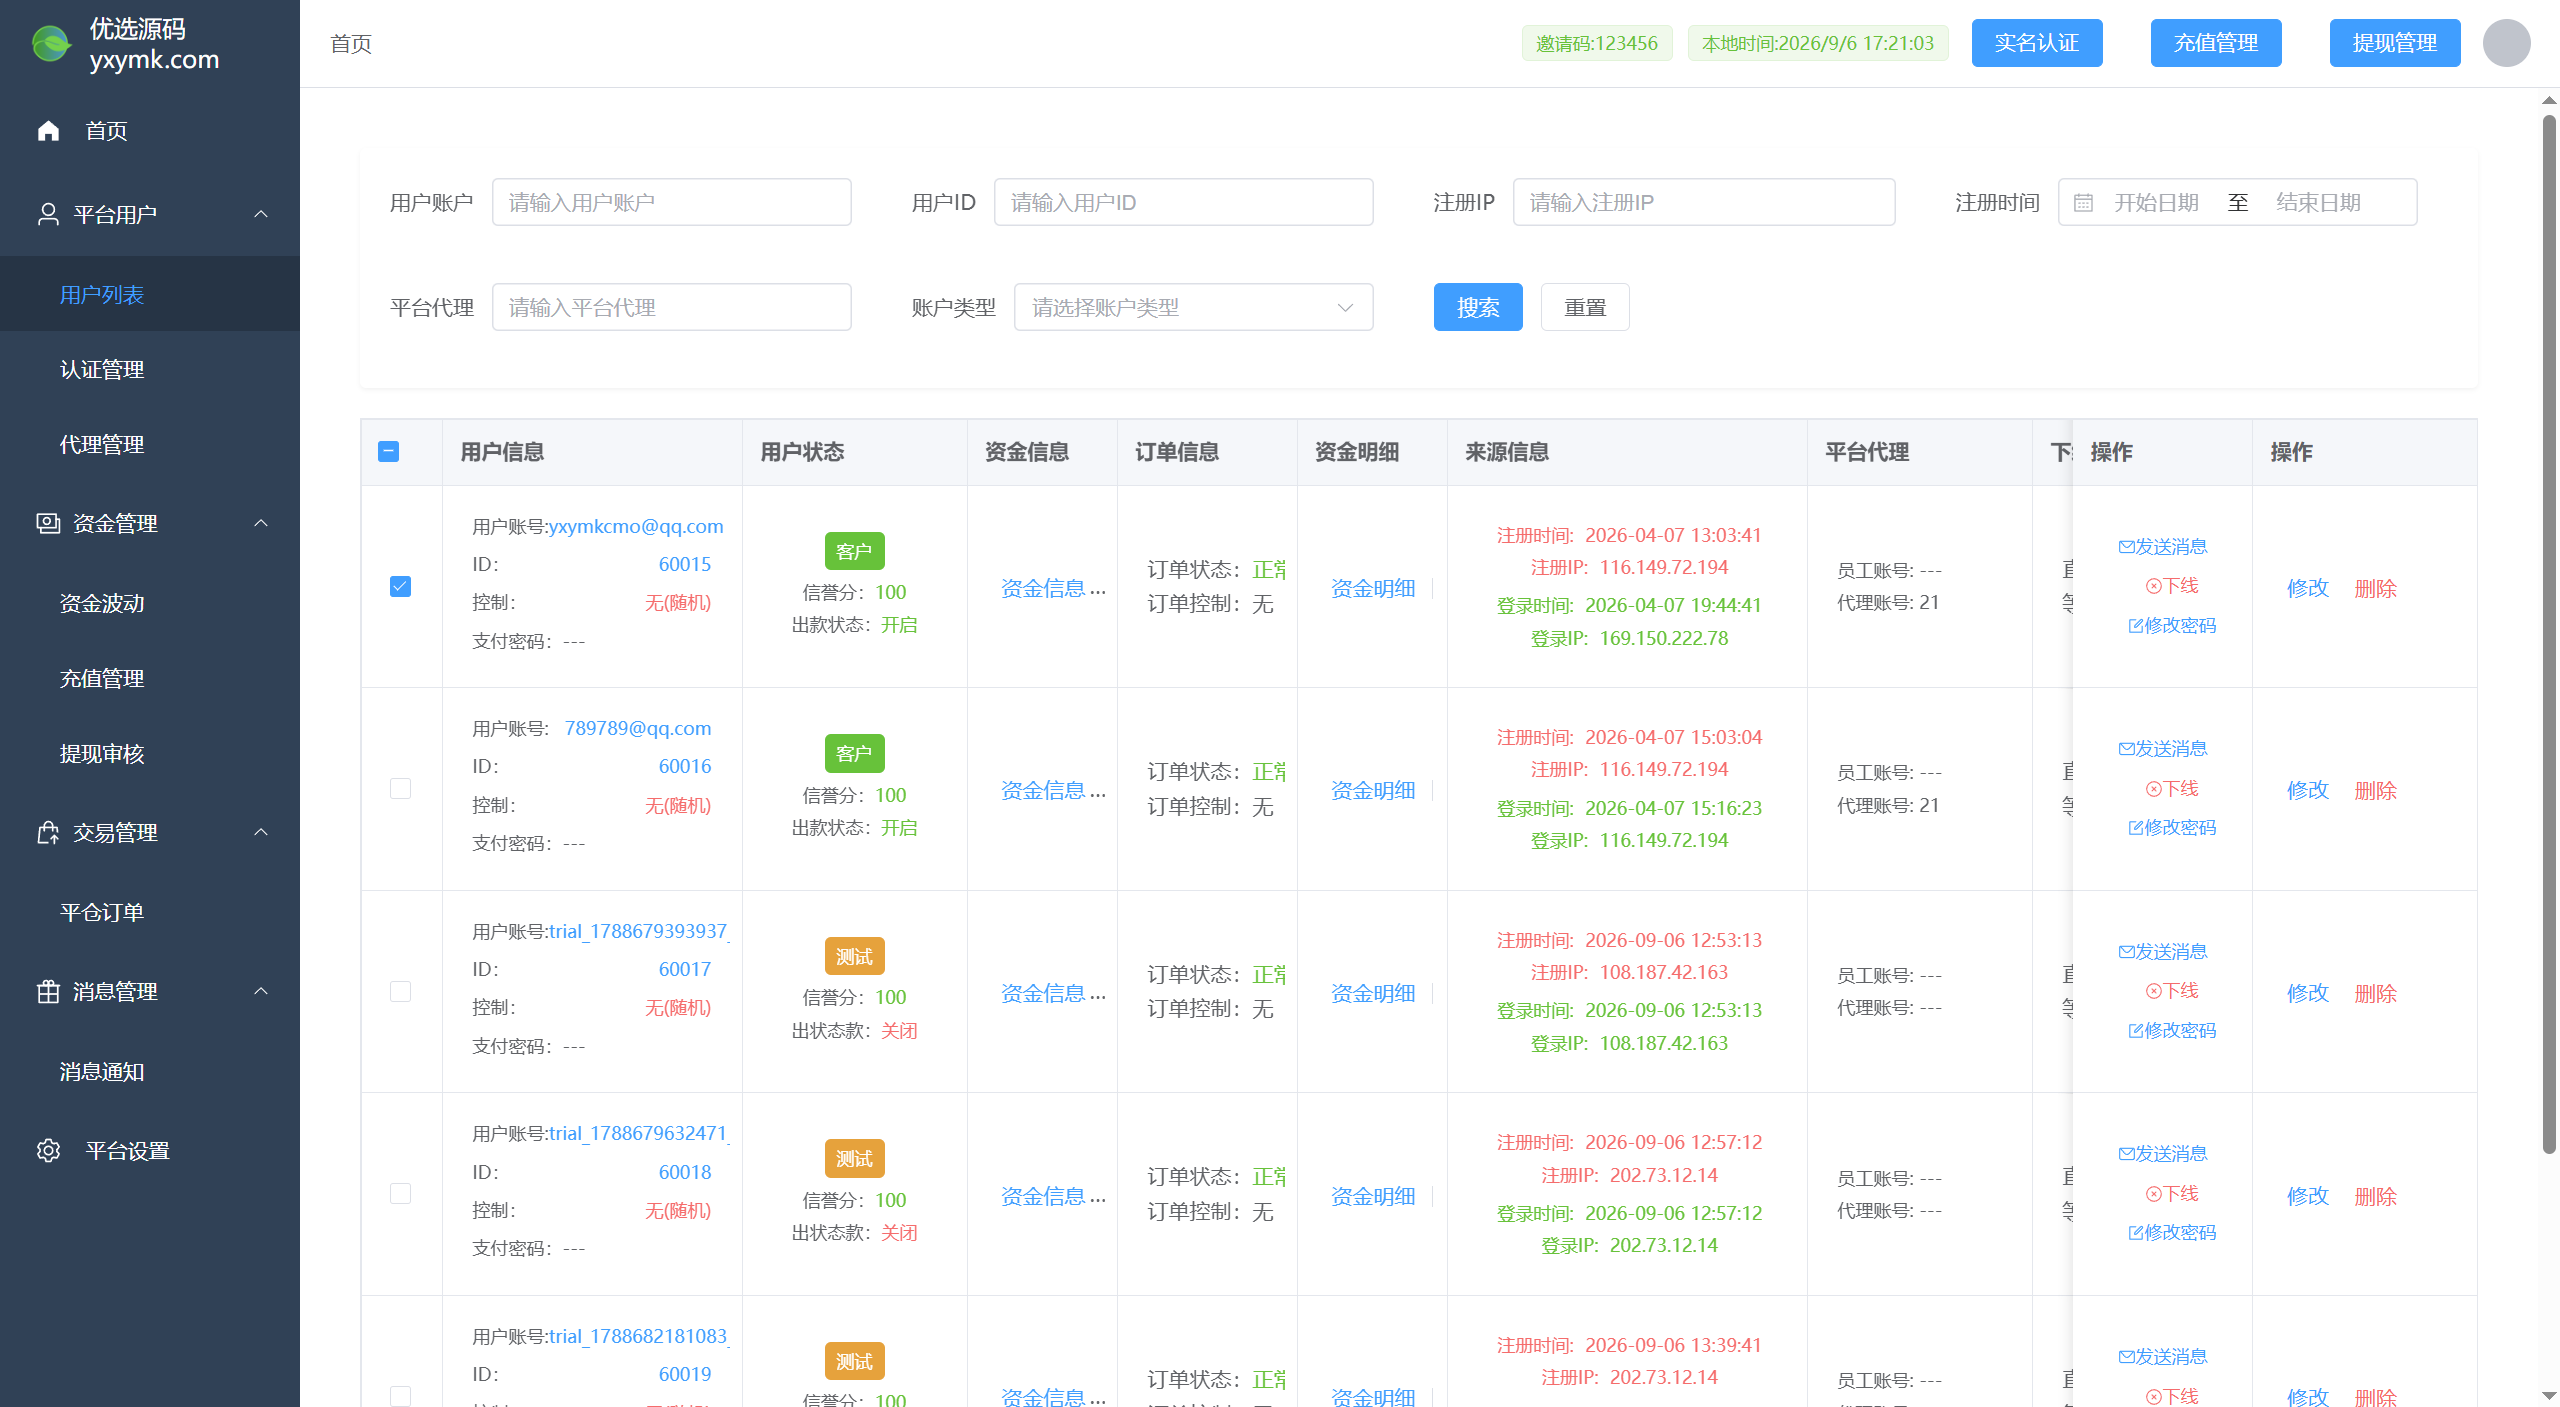
Task: Toggle the select-all checkbox in table header
Action: pyautogui.click(x=389, y=452)
